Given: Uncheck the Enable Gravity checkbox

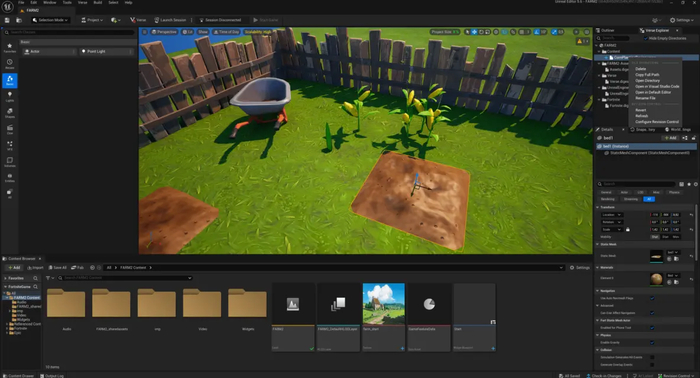Looking at the screenshot, I should click(652, 342).
